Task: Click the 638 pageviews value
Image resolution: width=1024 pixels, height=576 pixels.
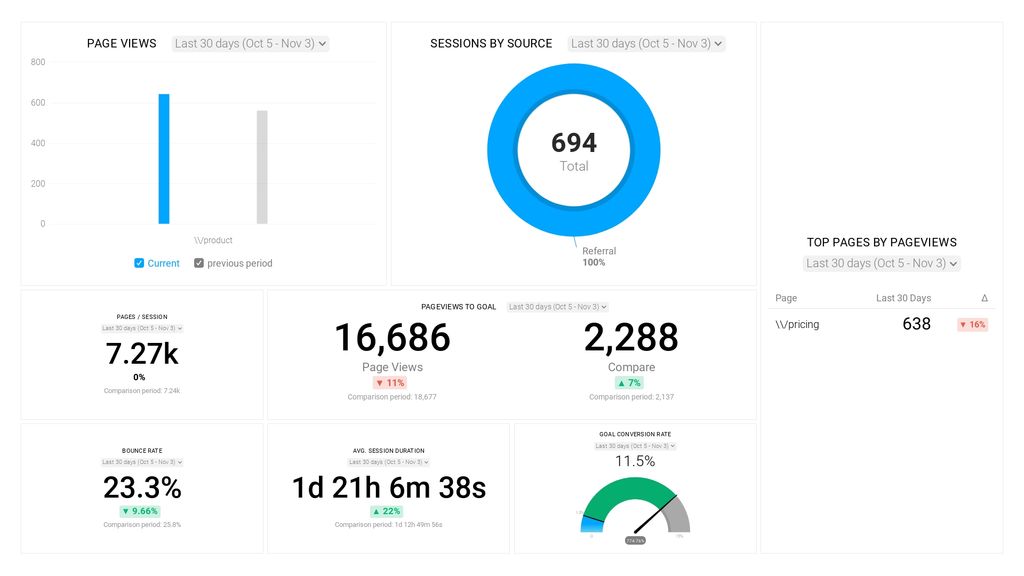Action: point(916,324)
